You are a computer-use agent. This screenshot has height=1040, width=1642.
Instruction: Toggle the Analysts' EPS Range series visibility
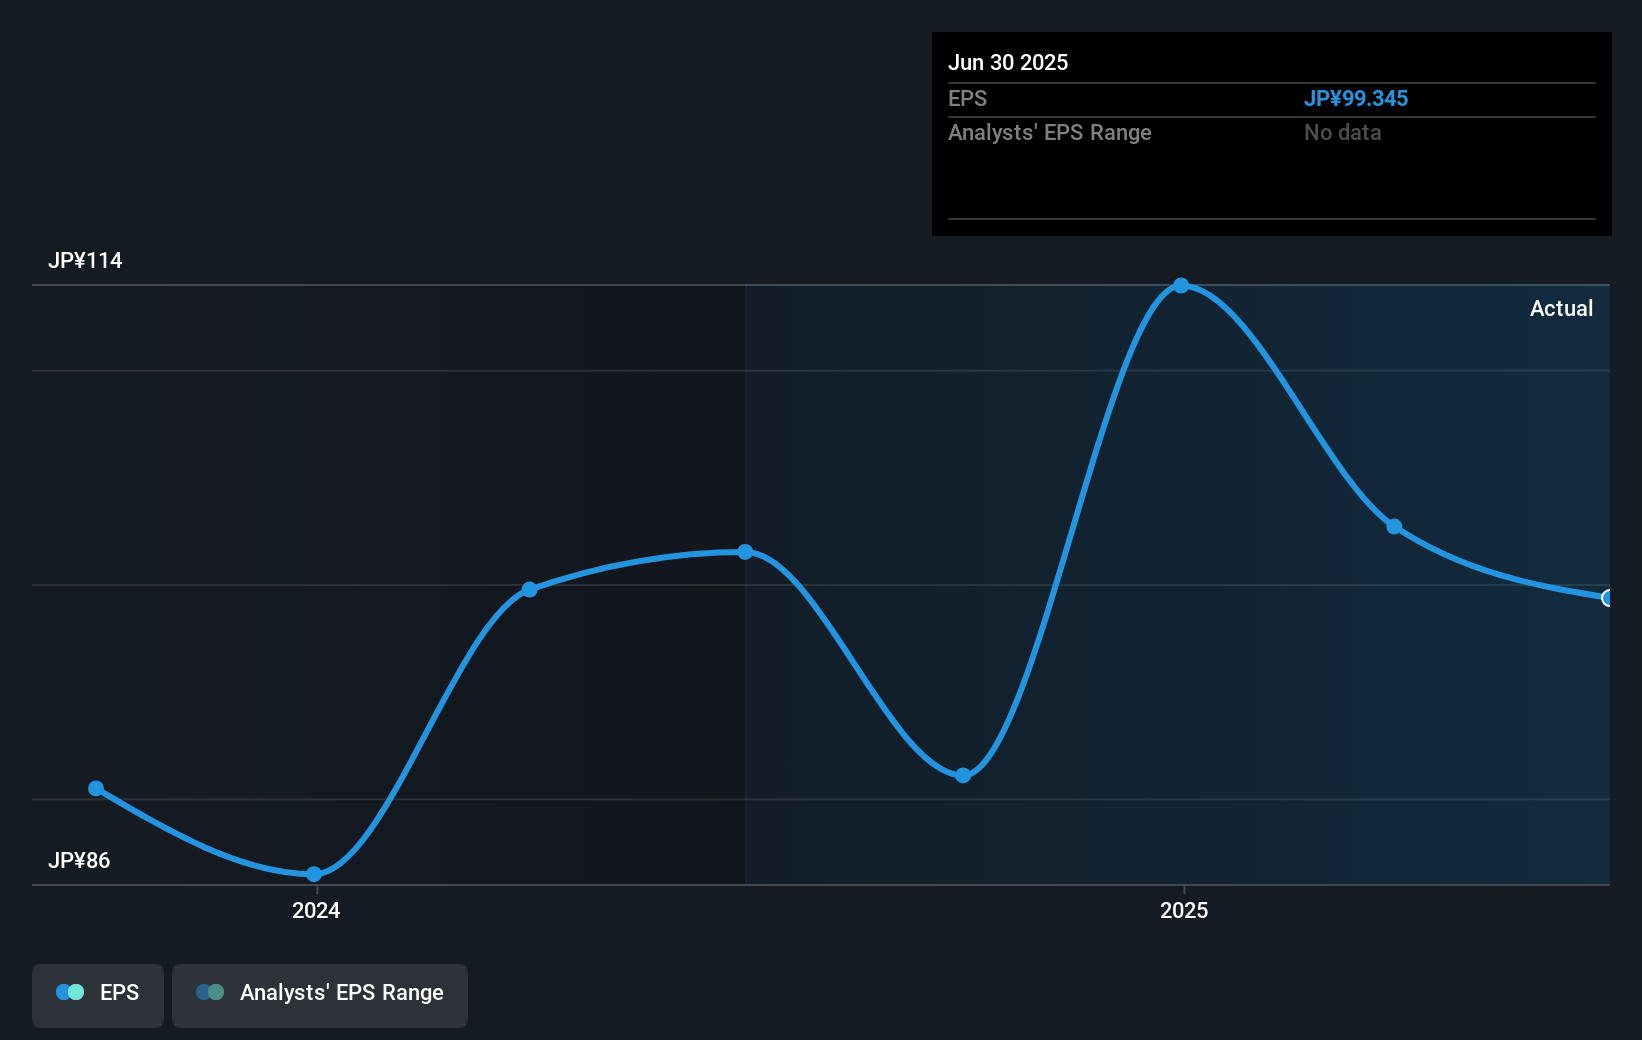320,993
